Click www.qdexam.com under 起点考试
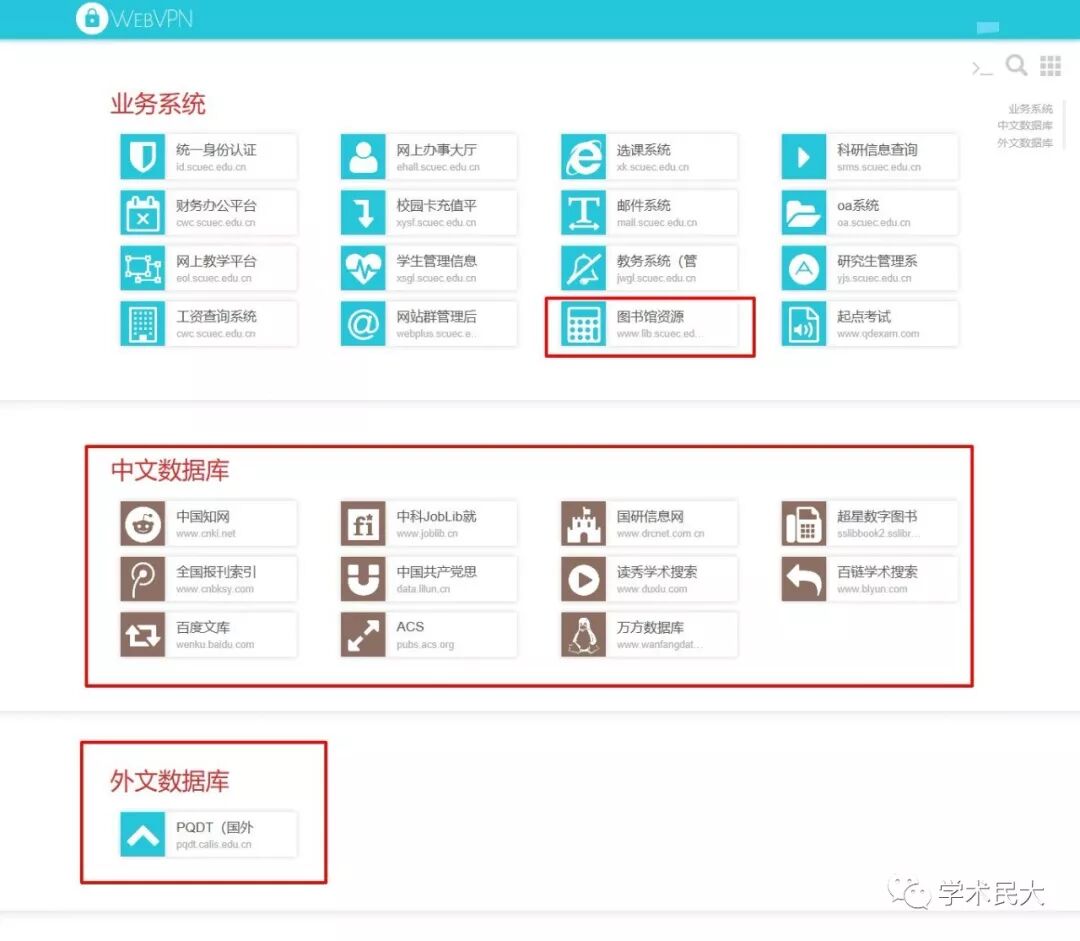Viewport: 1080px width, 941px height. [x=878, y=333]
